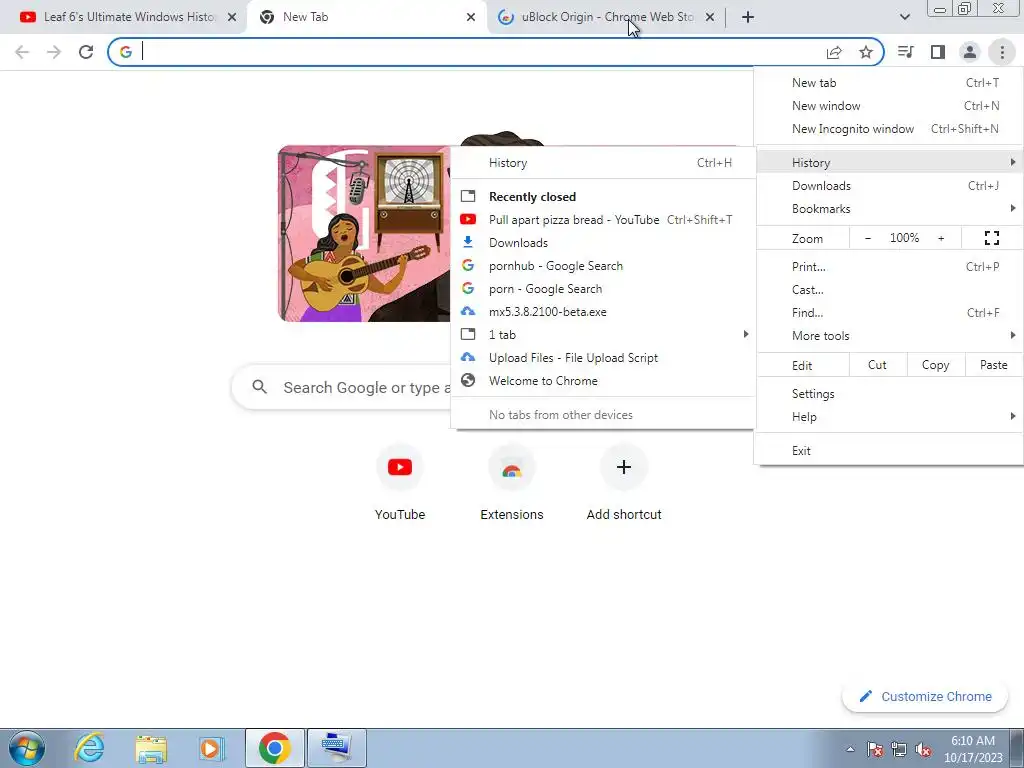Click into the address bar
The width and height of the screenshot is (1024, 768).
coord(483,52)
